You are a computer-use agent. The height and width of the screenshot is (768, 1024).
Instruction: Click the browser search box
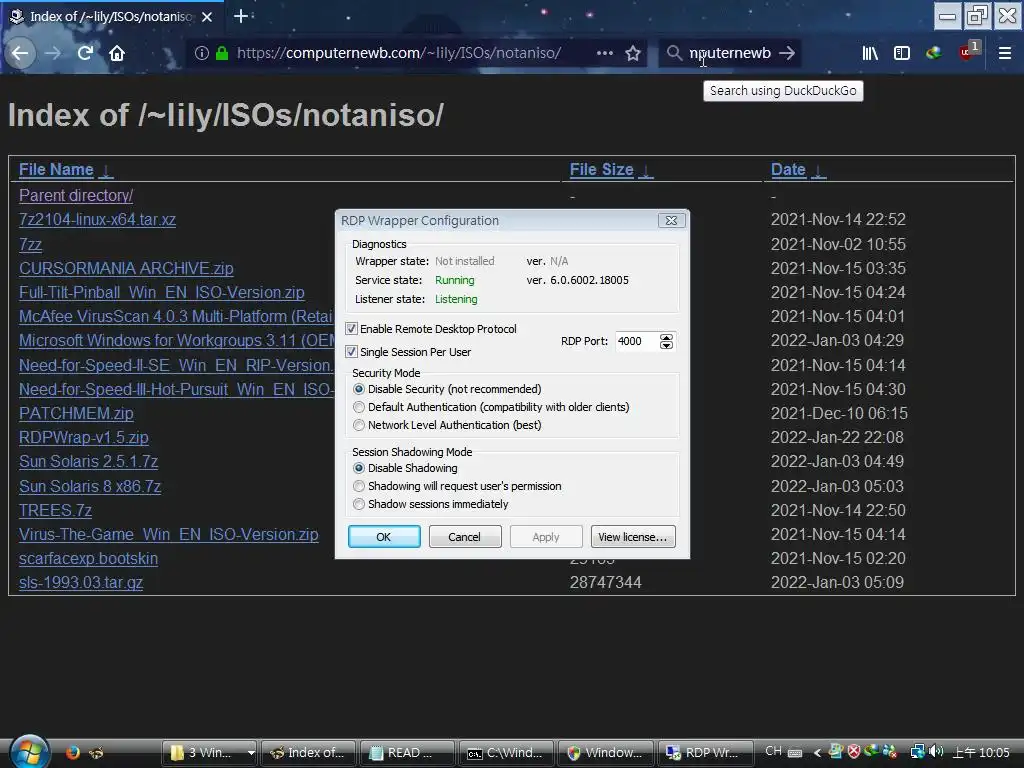pyautogui.click(x=730, y=53)
